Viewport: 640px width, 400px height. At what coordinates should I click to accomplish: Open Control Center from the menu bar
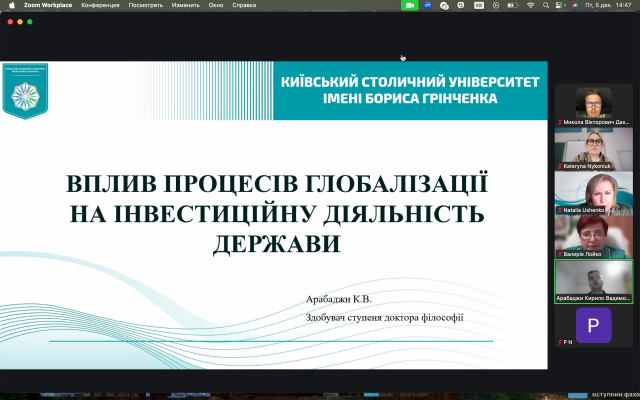click(x=560, y=5)
